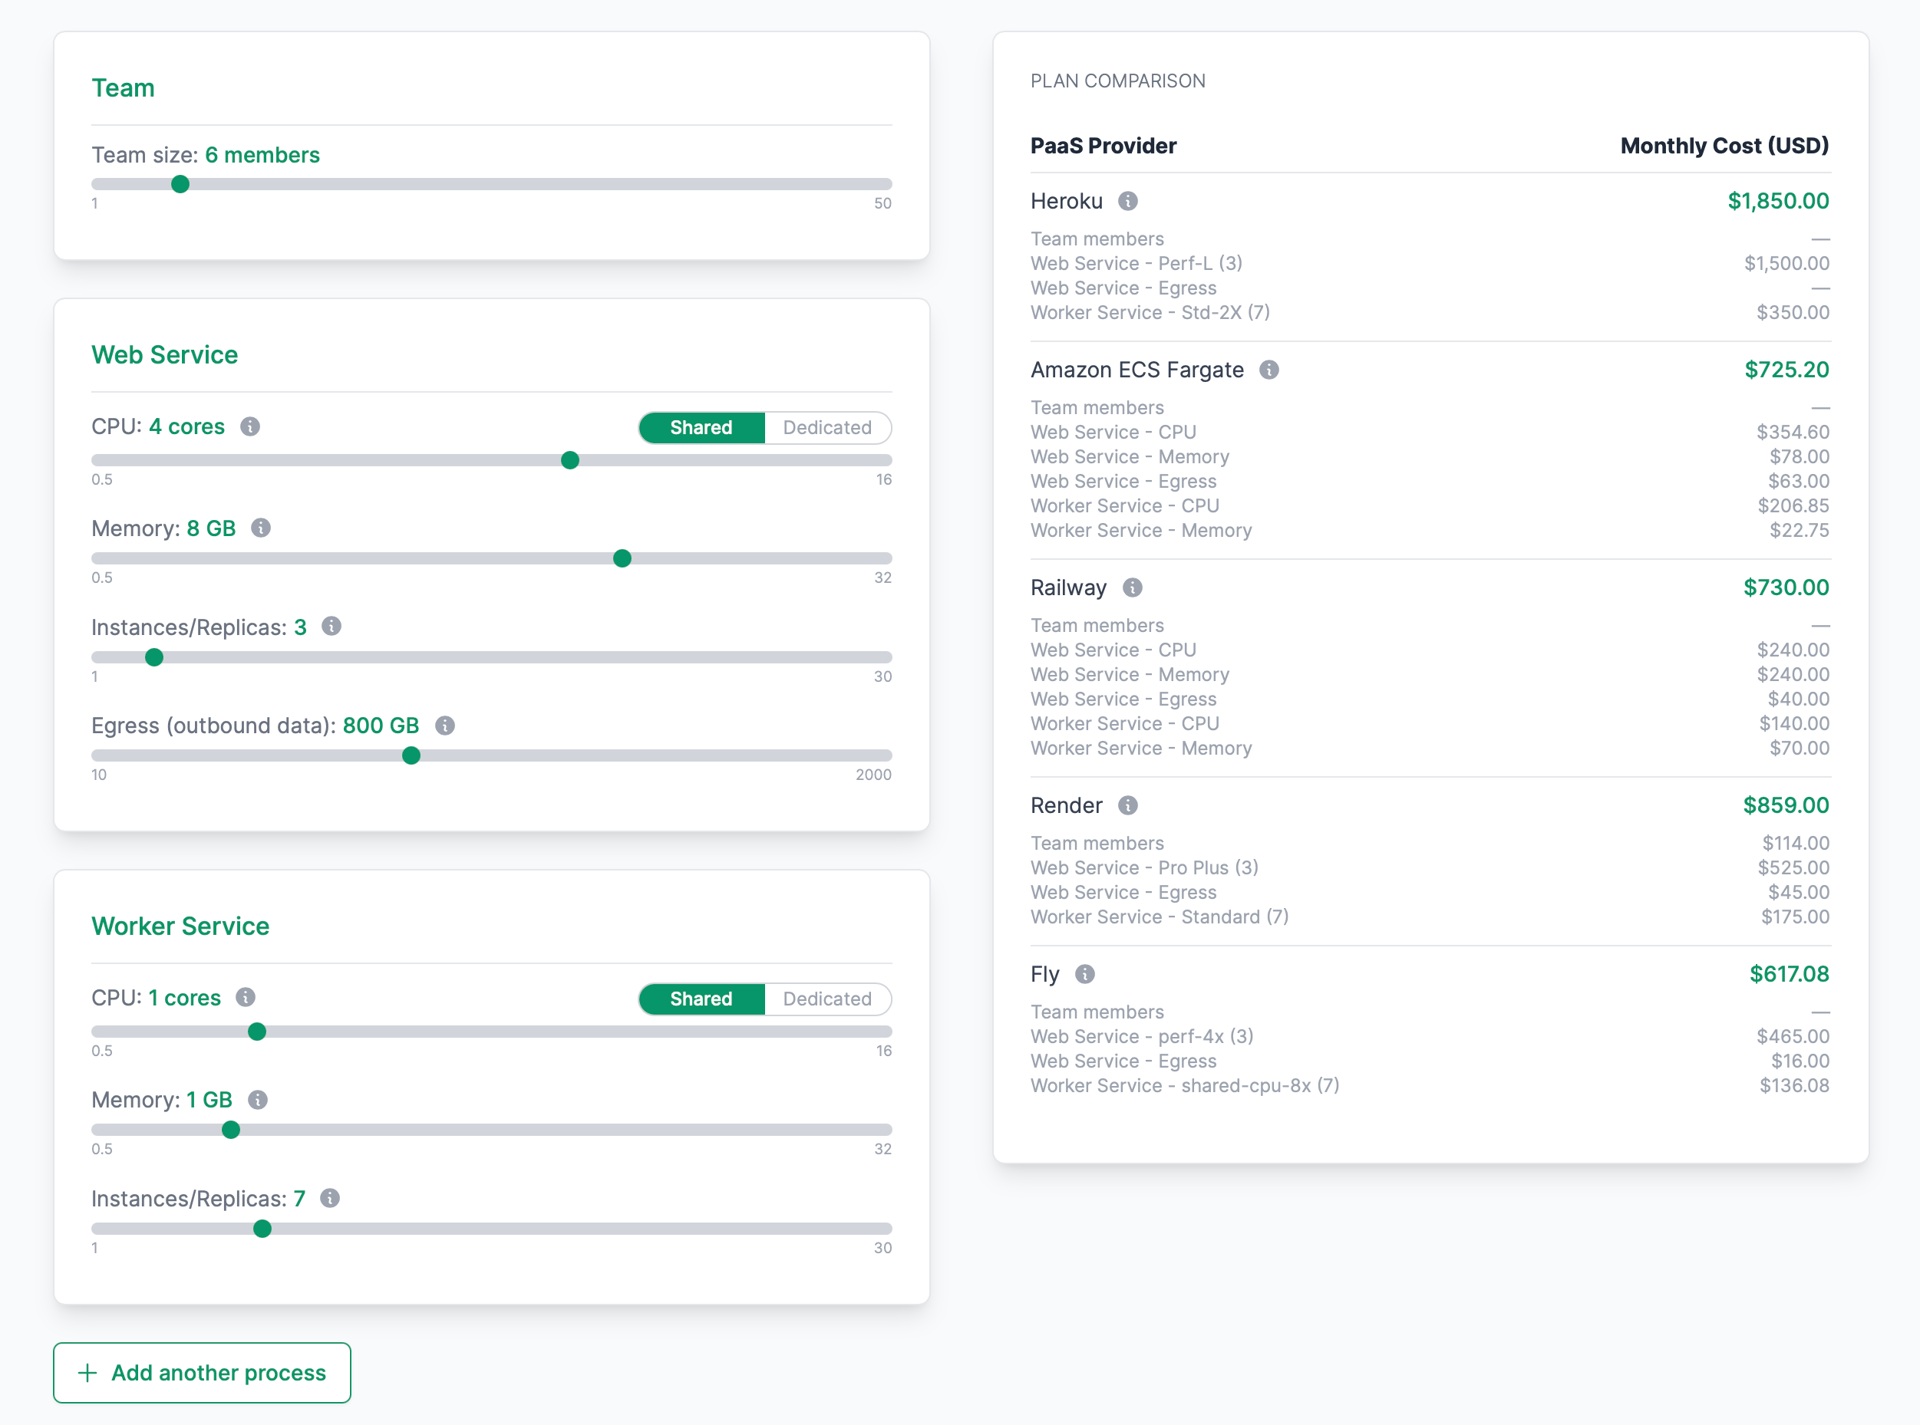Click the Render info icon

(1128, 806)
